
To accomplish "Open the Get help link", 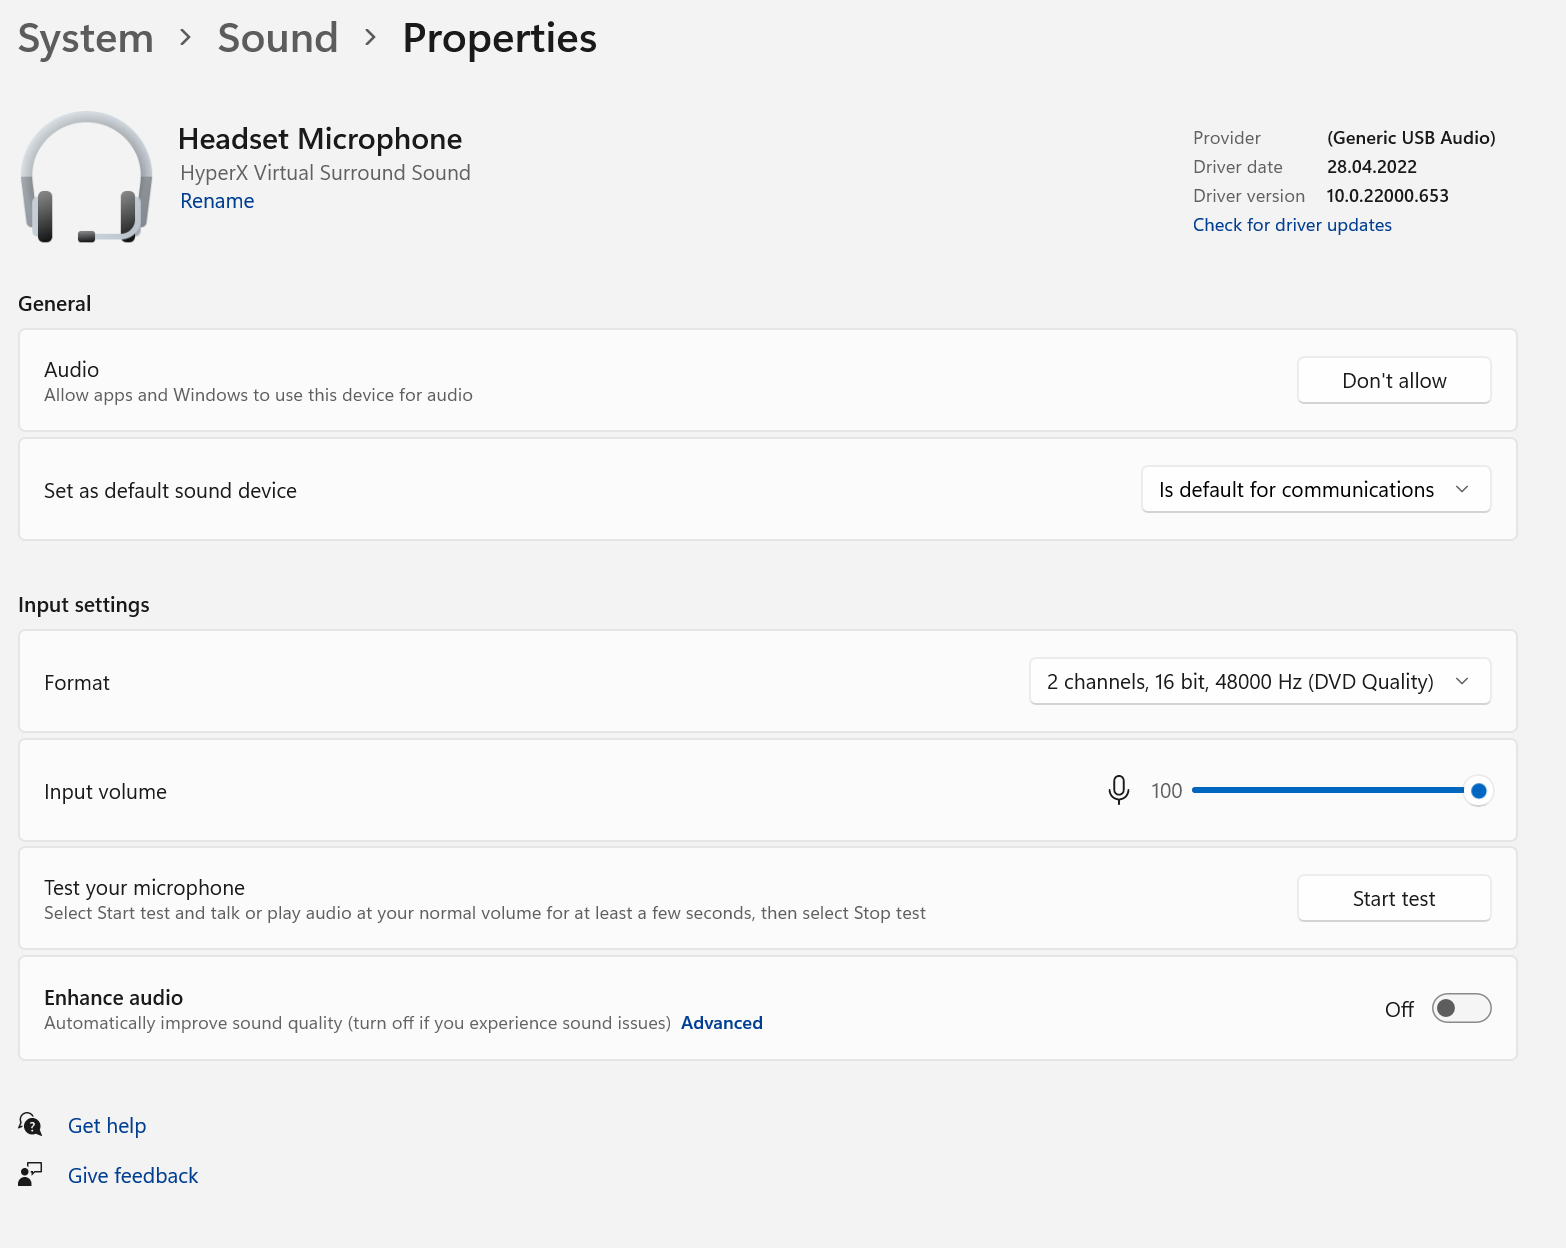I will pyautogui.click(x=107, y=1126).
